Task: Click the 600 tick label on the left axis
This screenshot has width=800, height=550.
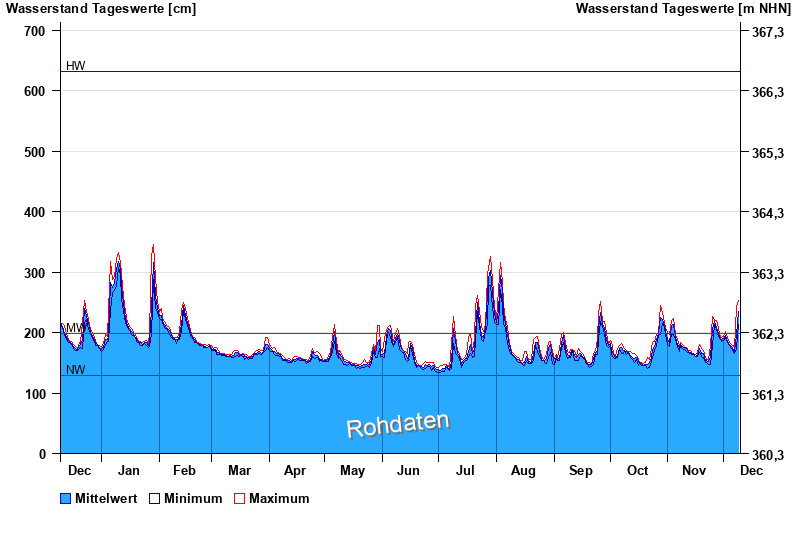Action: point(35,91)
